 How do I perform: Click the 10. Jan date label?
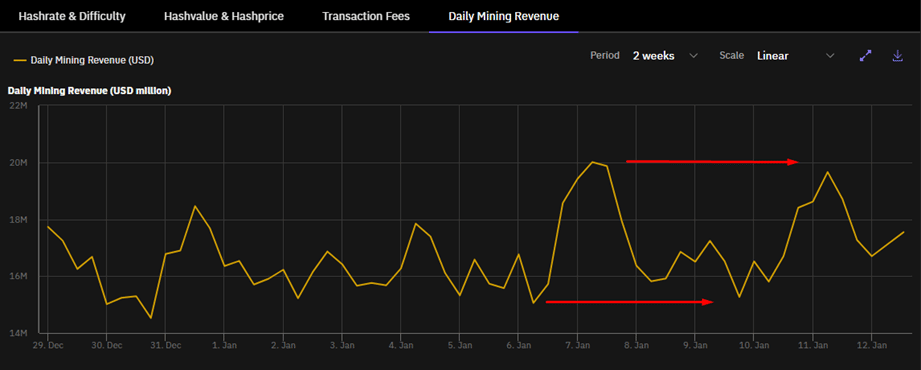(754, 345)
